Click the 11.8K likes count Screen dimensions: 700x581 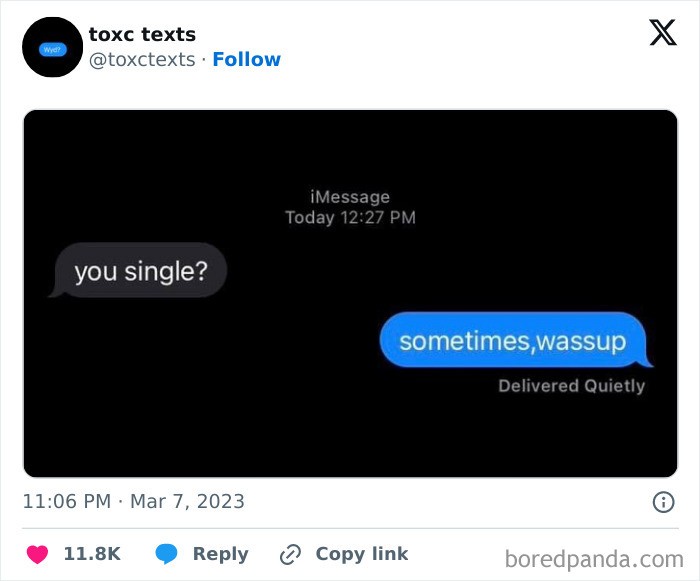tap(92, 554)
